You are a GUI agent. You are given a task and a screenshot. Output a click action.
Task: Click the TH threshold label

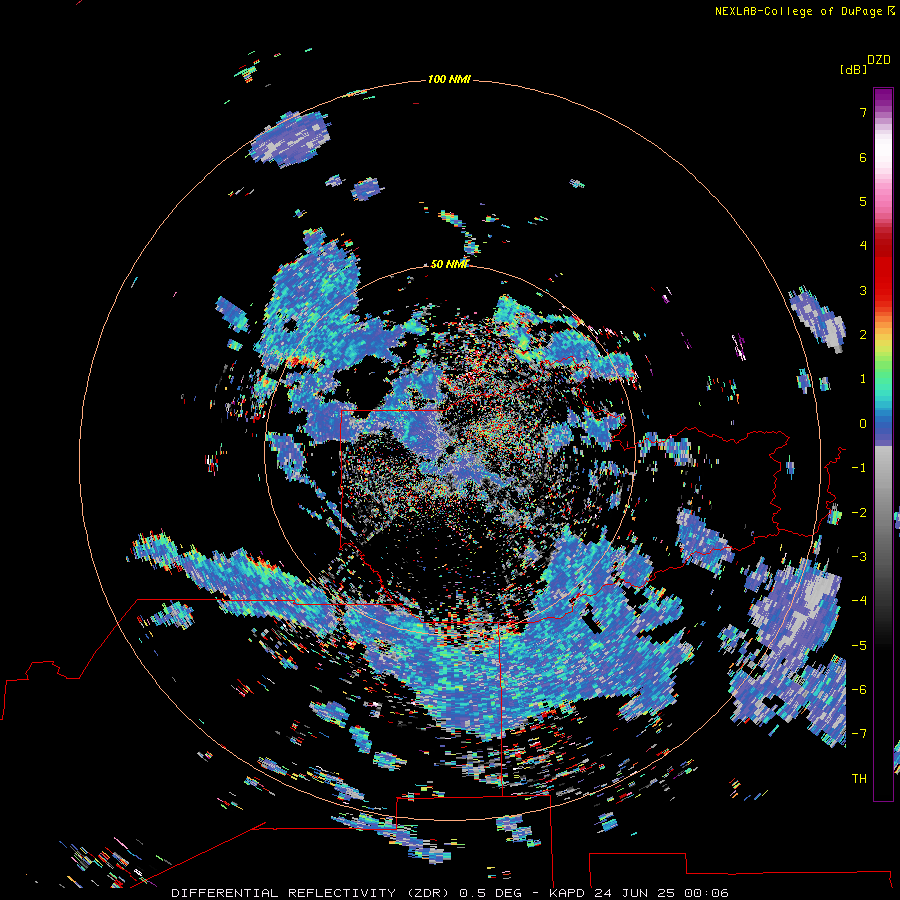pyautogui.click(x=859, y=779)
